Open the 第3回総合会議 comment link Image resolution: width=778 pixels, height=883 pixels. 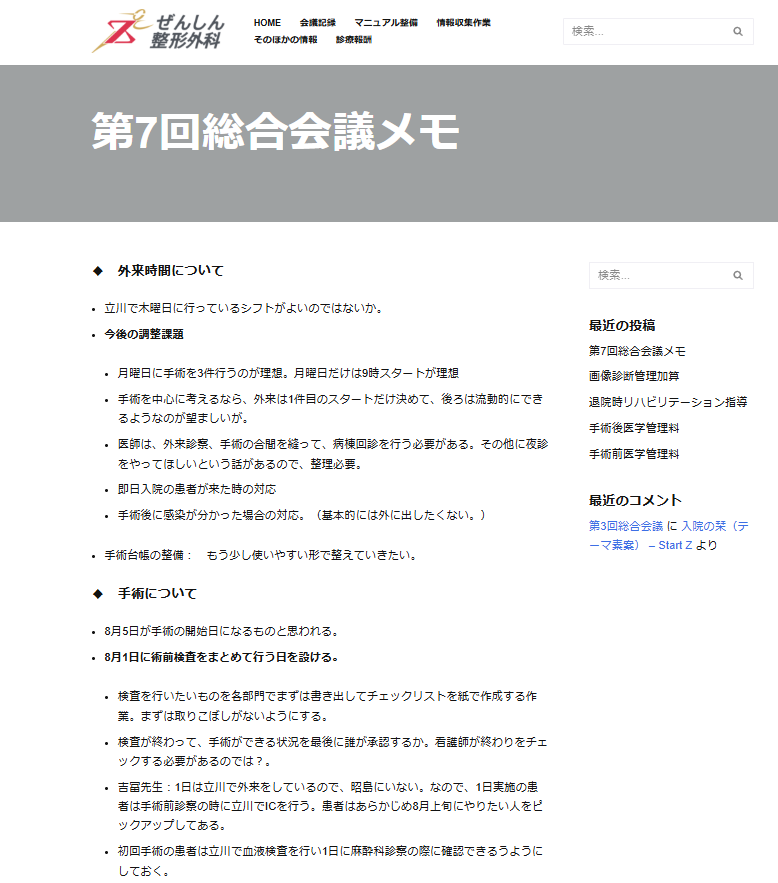click(626, 526)
